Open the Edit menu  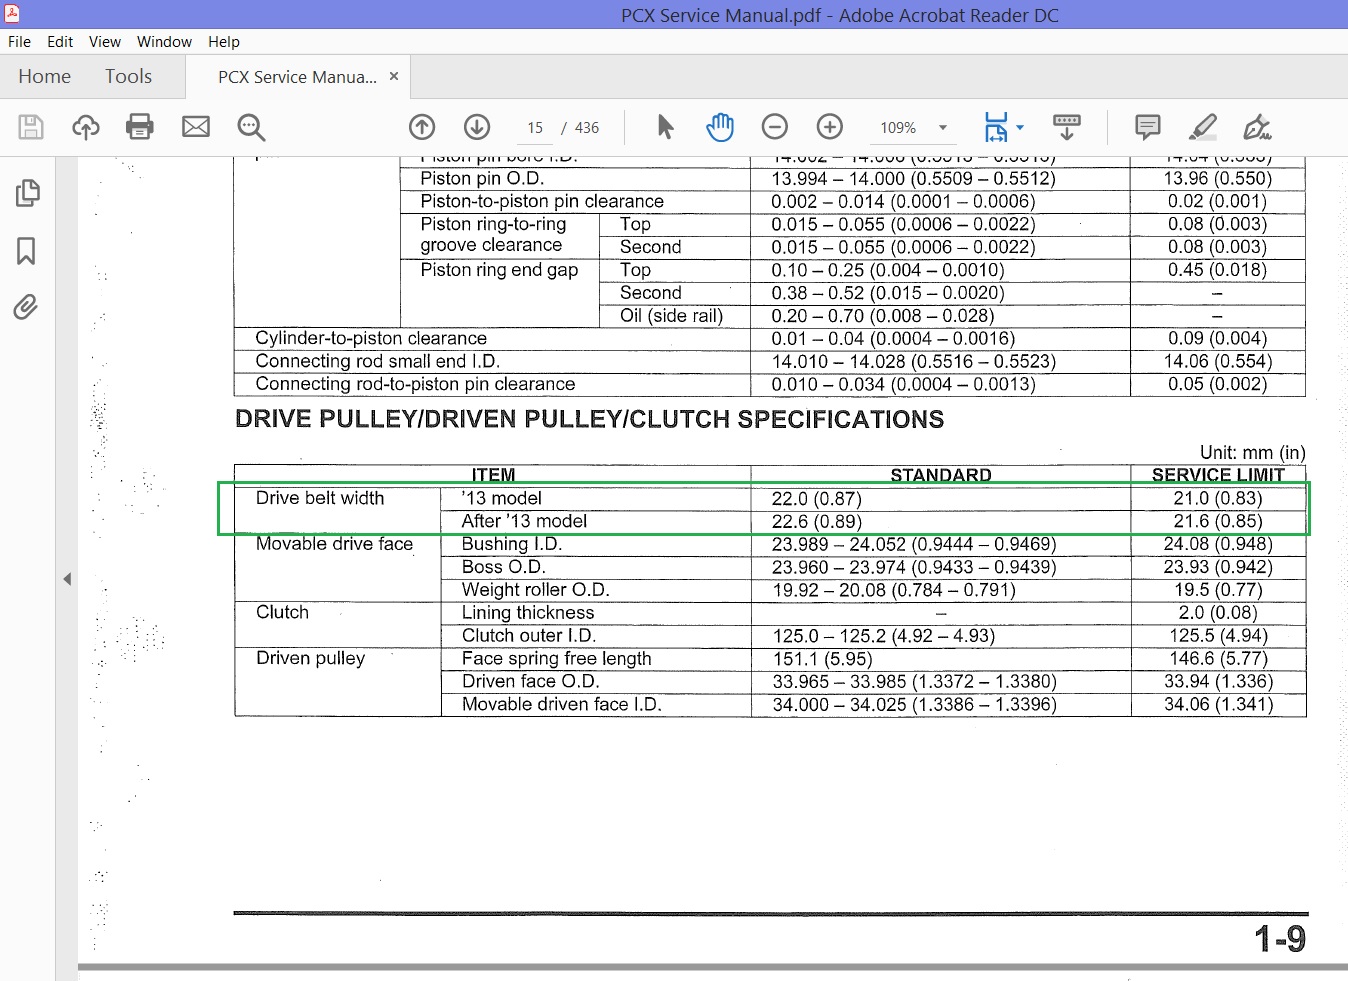click(60, 42)
